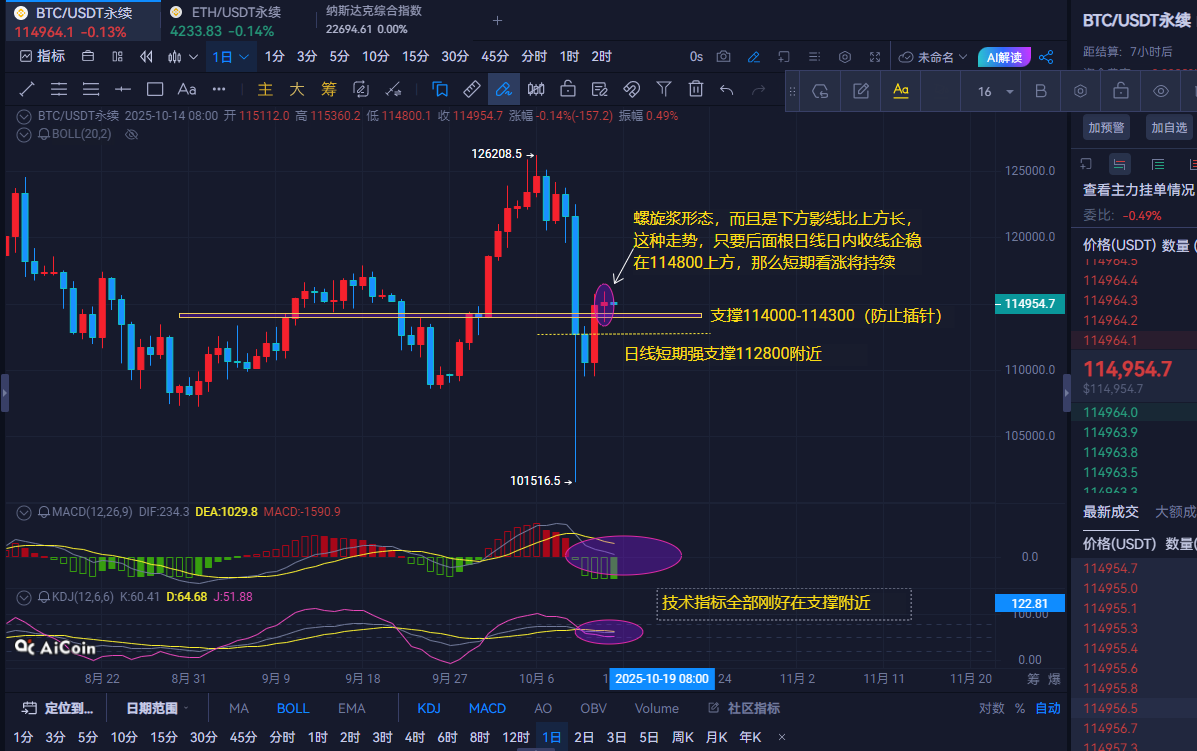Open more drawing tools (three dots)
The image size is (1197, 751).
[219, 89]
